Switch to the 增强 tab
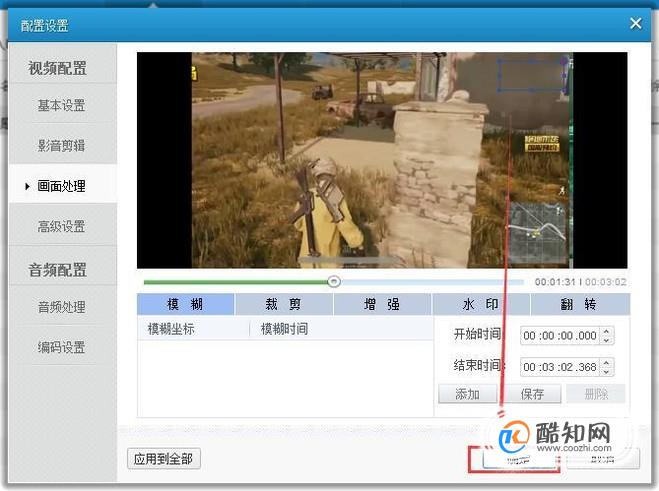 (x=382, y=304)
